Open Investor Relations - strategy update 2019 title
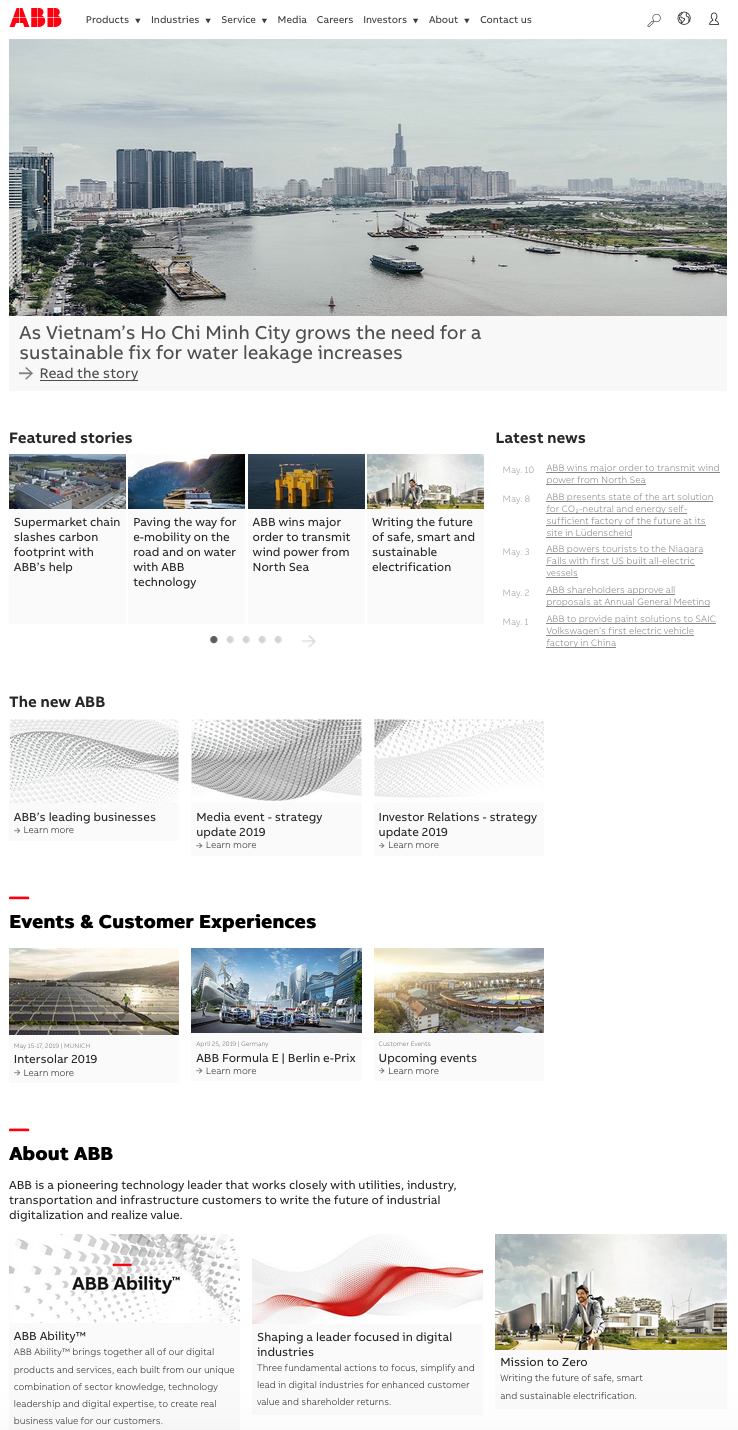Image resolution: width=738 pixels, height=1430 pixels. [457, 824]
